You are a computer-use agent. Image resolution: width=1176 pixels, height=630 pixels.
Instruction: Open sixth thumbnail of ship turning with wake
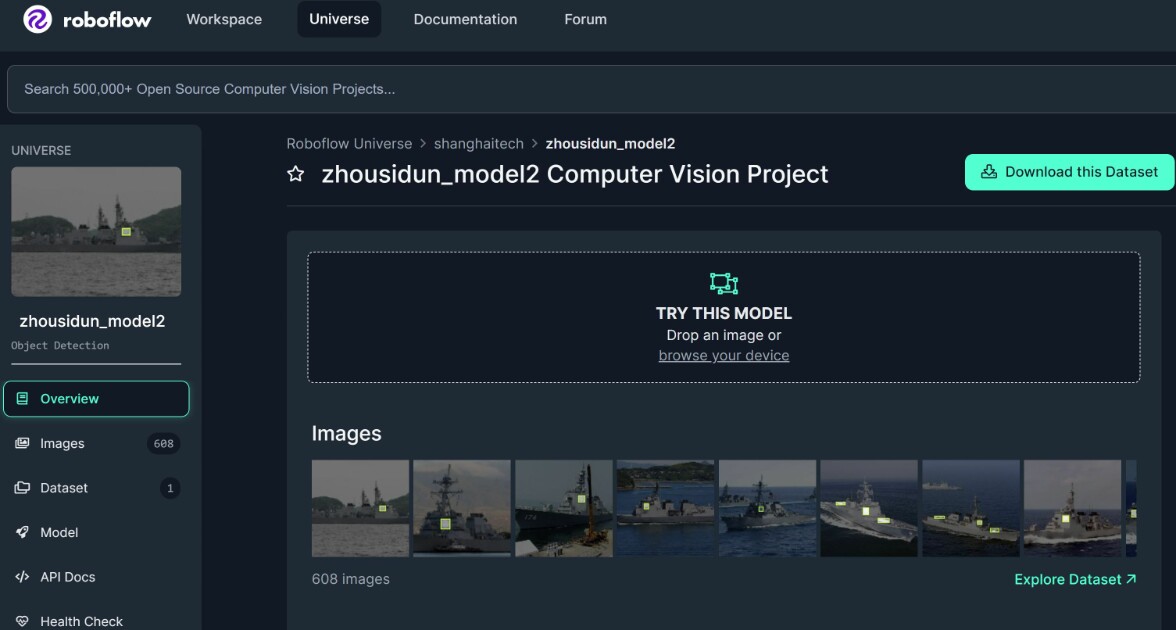point(869,508)
